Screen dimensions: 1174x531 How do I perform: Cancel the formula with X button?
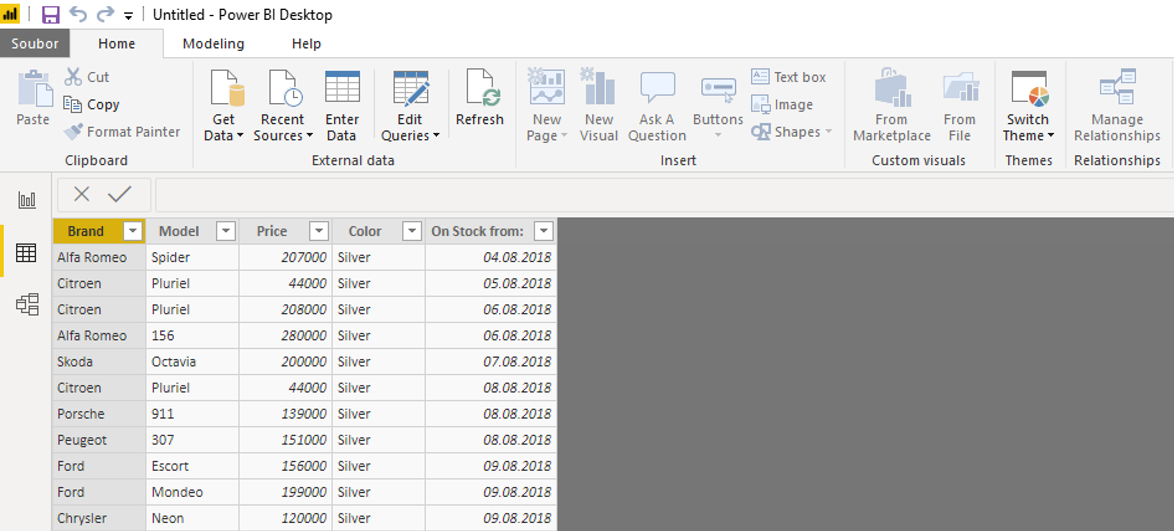(x=82, y=195)
